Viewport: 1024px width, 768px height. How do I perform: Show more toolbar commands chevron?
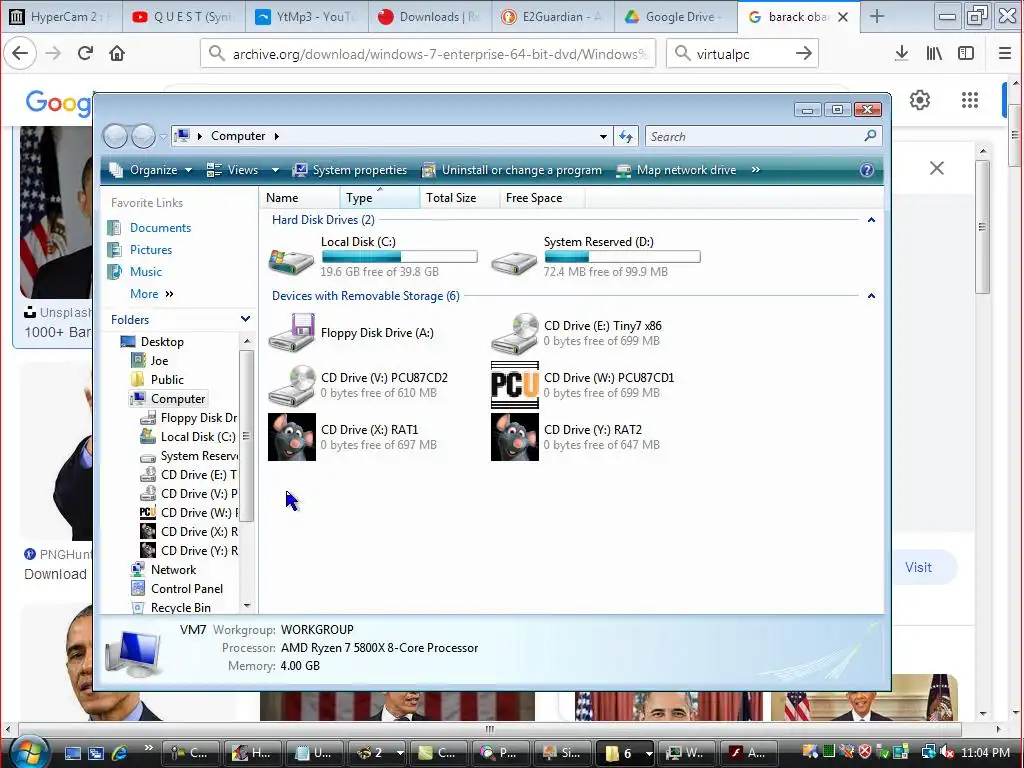[756, 170]
